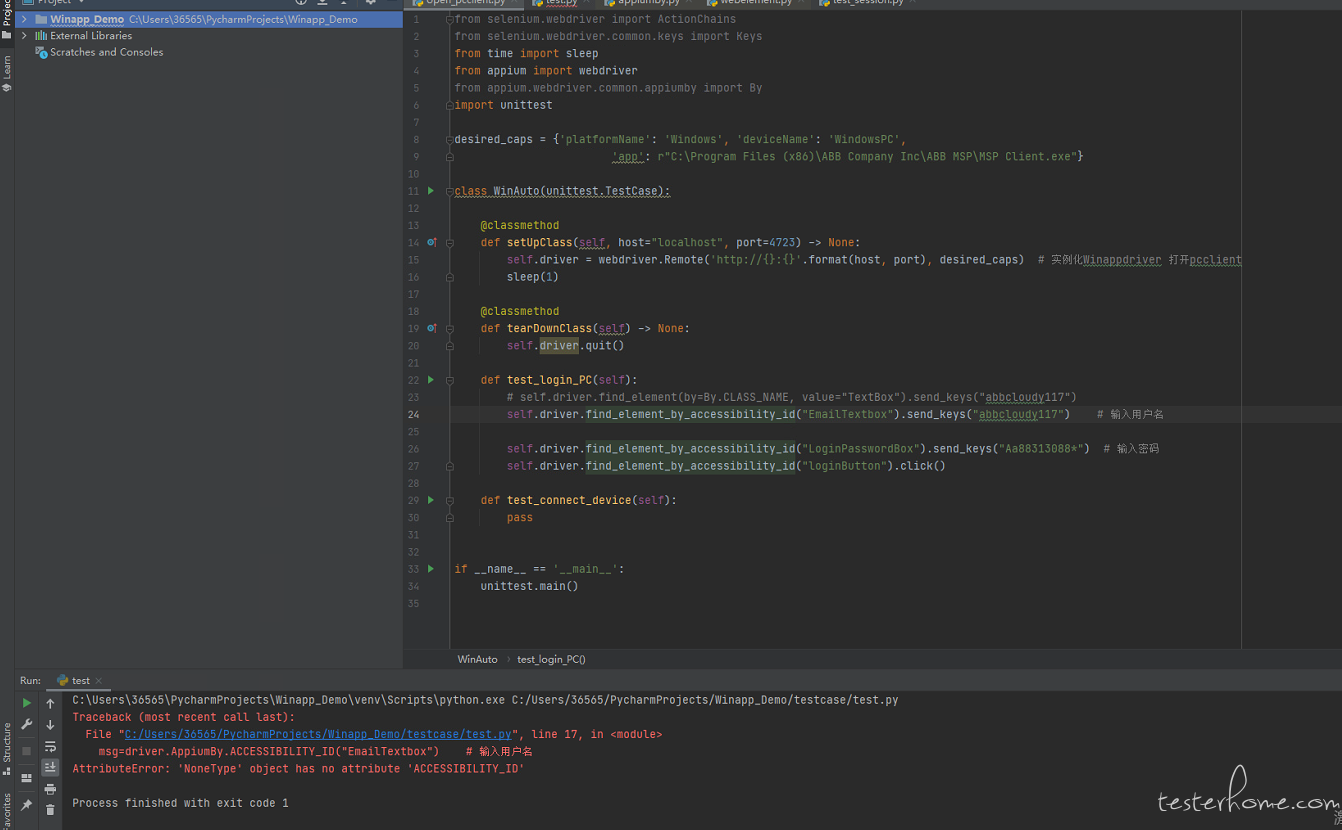Run test_connect_device from line 29 gutter arrow
Image resolution: width=1342 pixels, height=830 pixels.
431,499
